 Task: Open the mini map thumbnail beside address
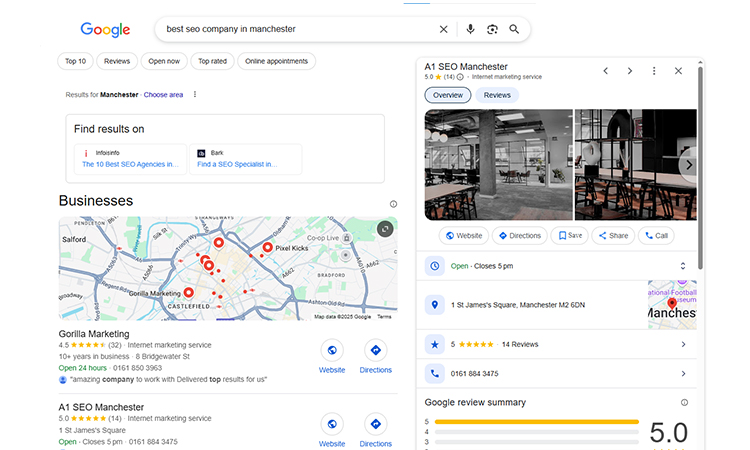(672, 305)
